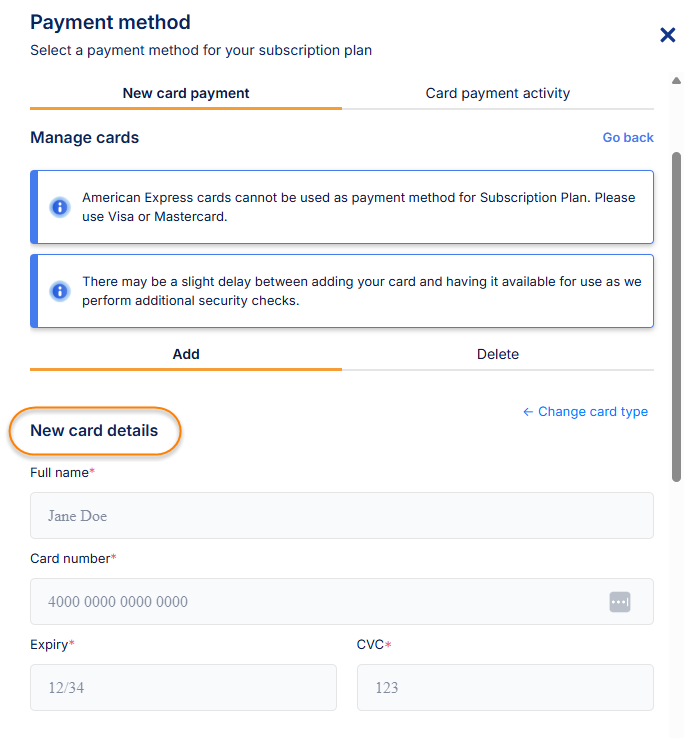Select the Expiry date input
Image resolution: width=693 pixels, height=738 pixels.
point(183,688)
